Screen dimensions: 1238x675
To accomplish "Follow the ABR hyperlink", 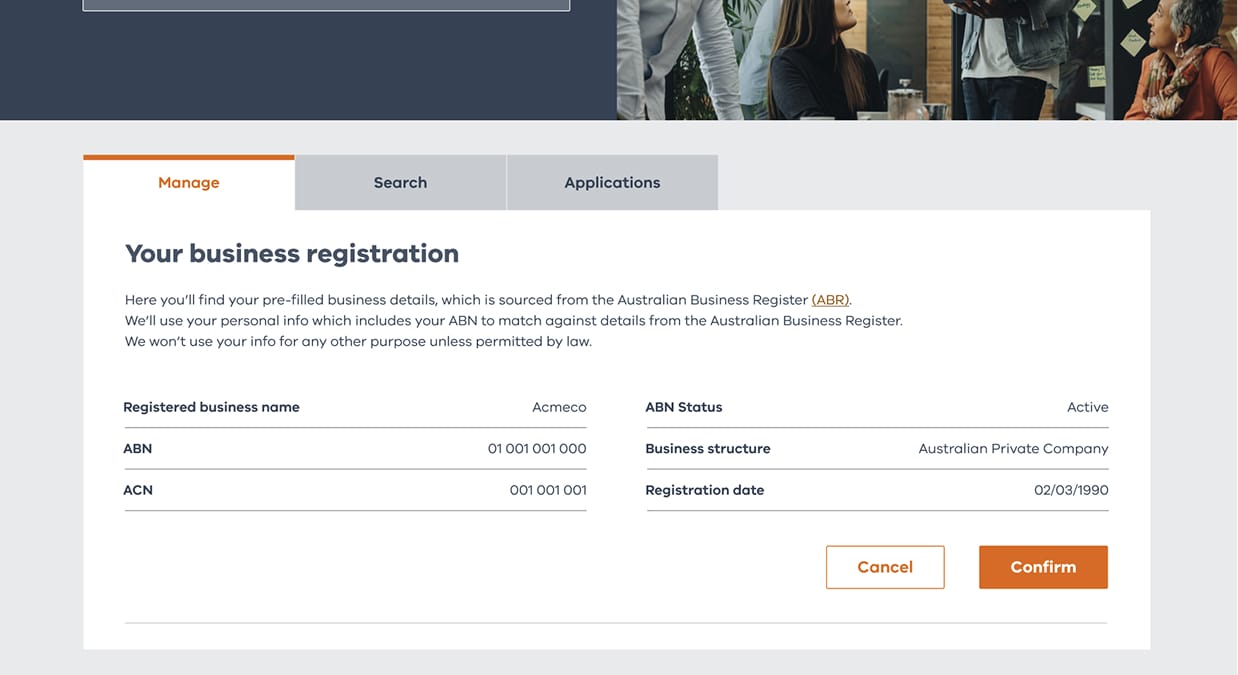I will click(830, 300).
